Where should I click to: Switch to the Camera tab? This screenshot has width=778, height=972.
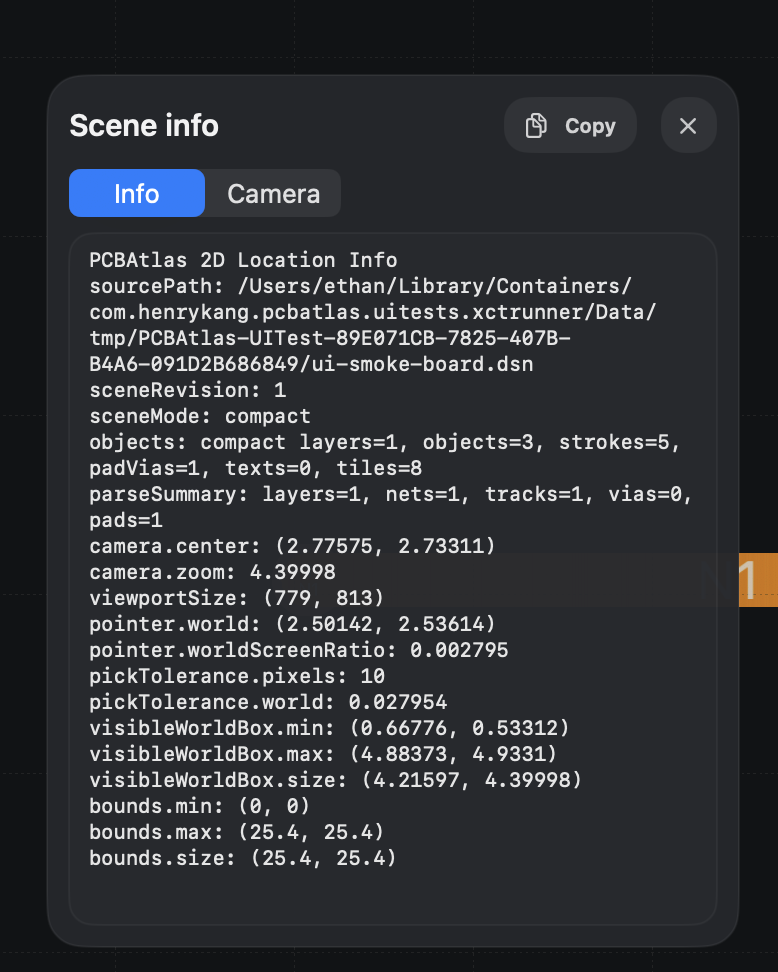pyautogui.click(x=273, y=193)
